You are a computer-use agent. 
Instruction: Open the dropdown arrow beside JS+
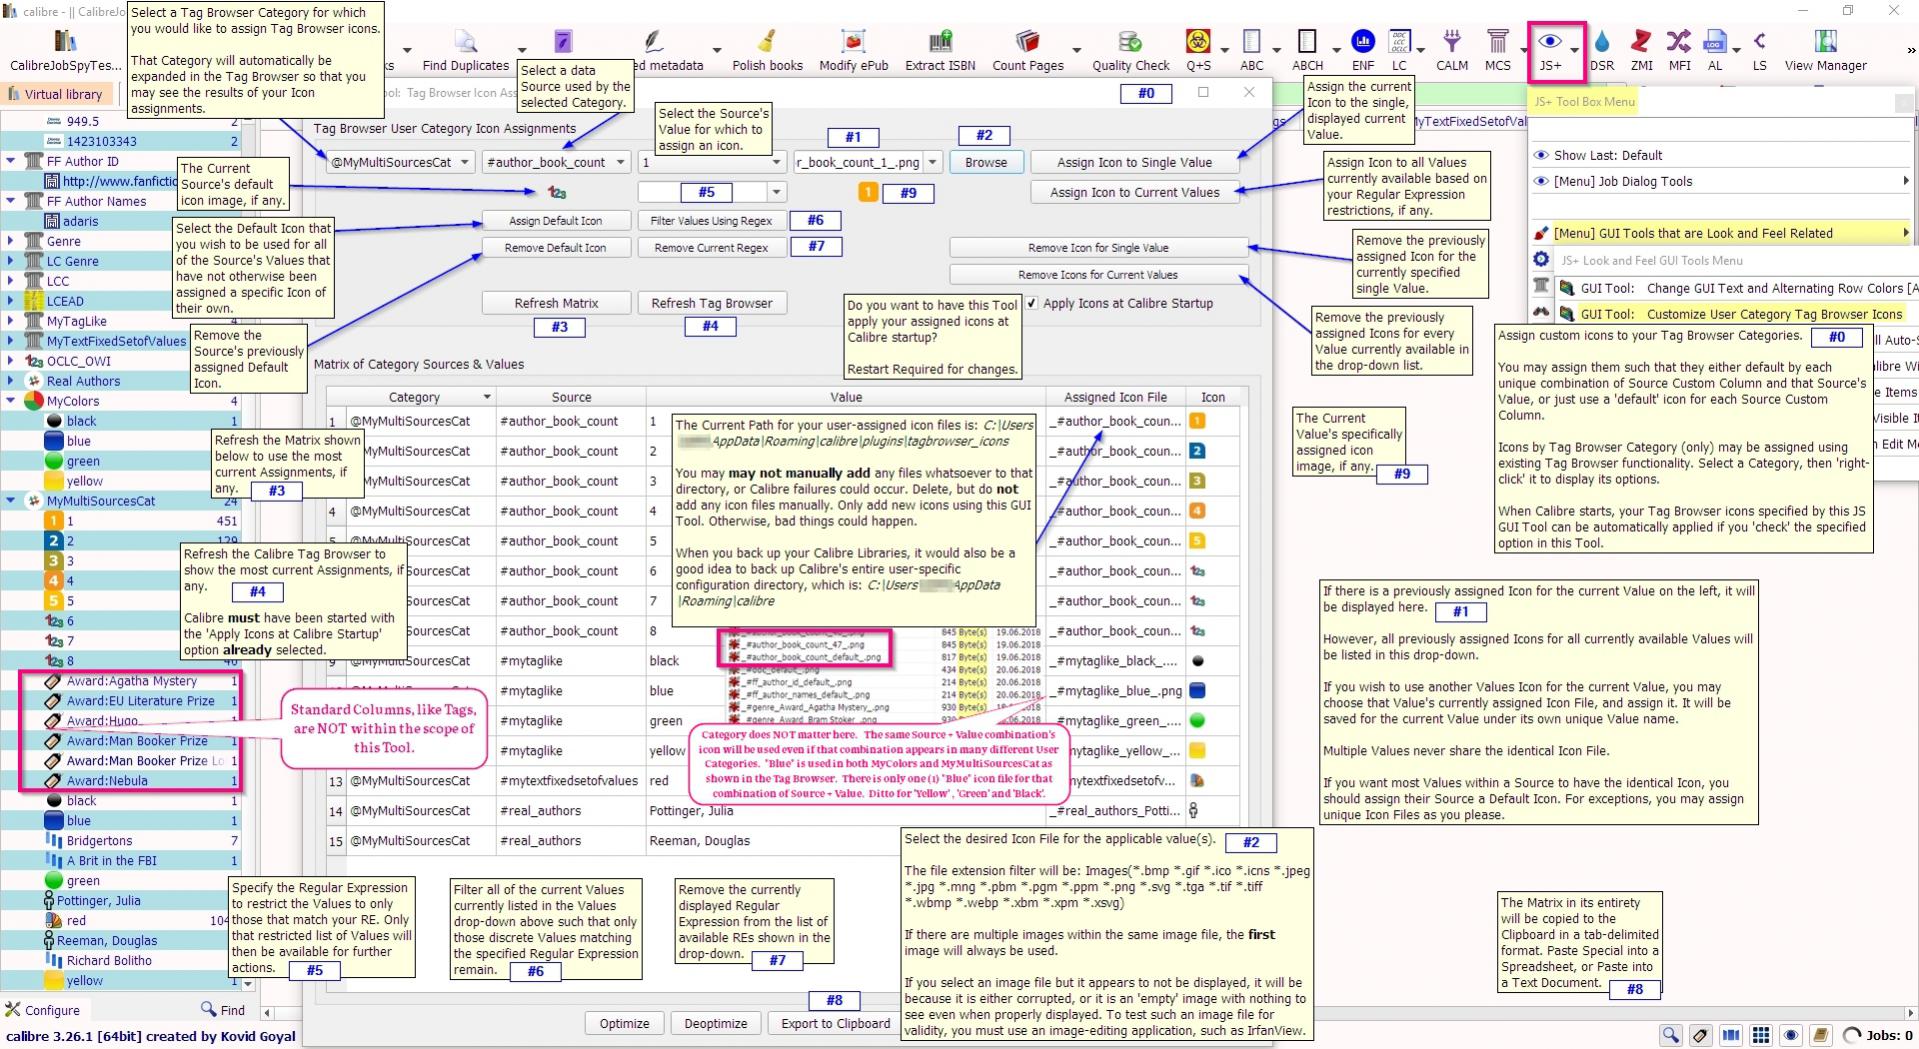[x=1574, y=50]
